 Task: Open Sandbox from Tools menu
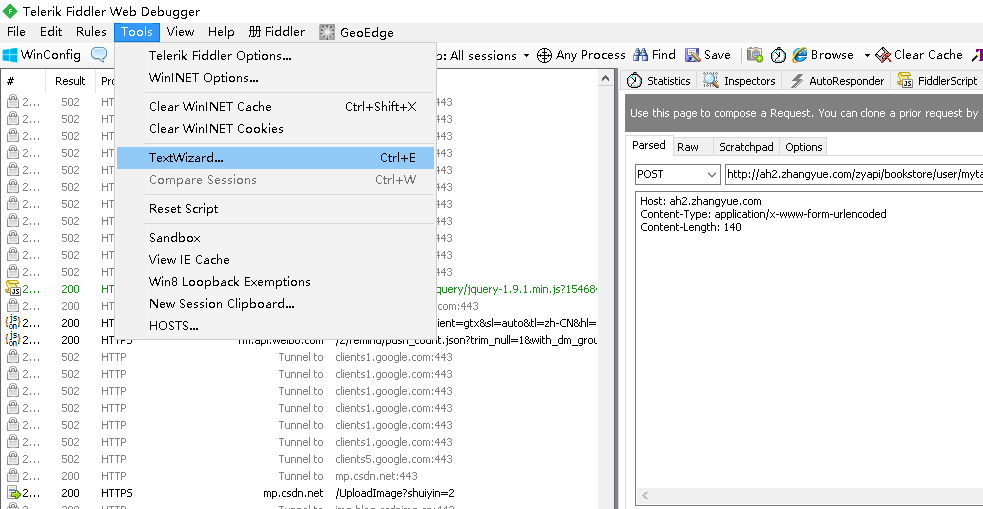pyautogui.click(x=275, y=238)
